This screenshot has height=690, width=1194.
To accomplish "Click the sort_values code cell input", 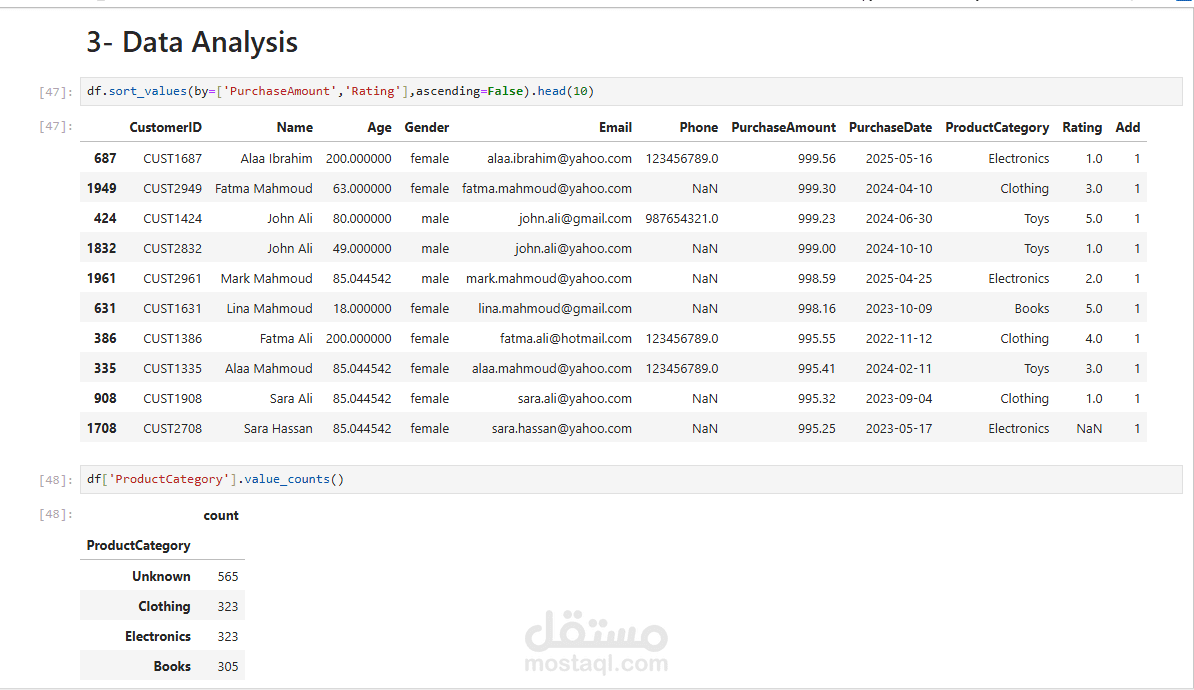I will [x=631, y=91].
